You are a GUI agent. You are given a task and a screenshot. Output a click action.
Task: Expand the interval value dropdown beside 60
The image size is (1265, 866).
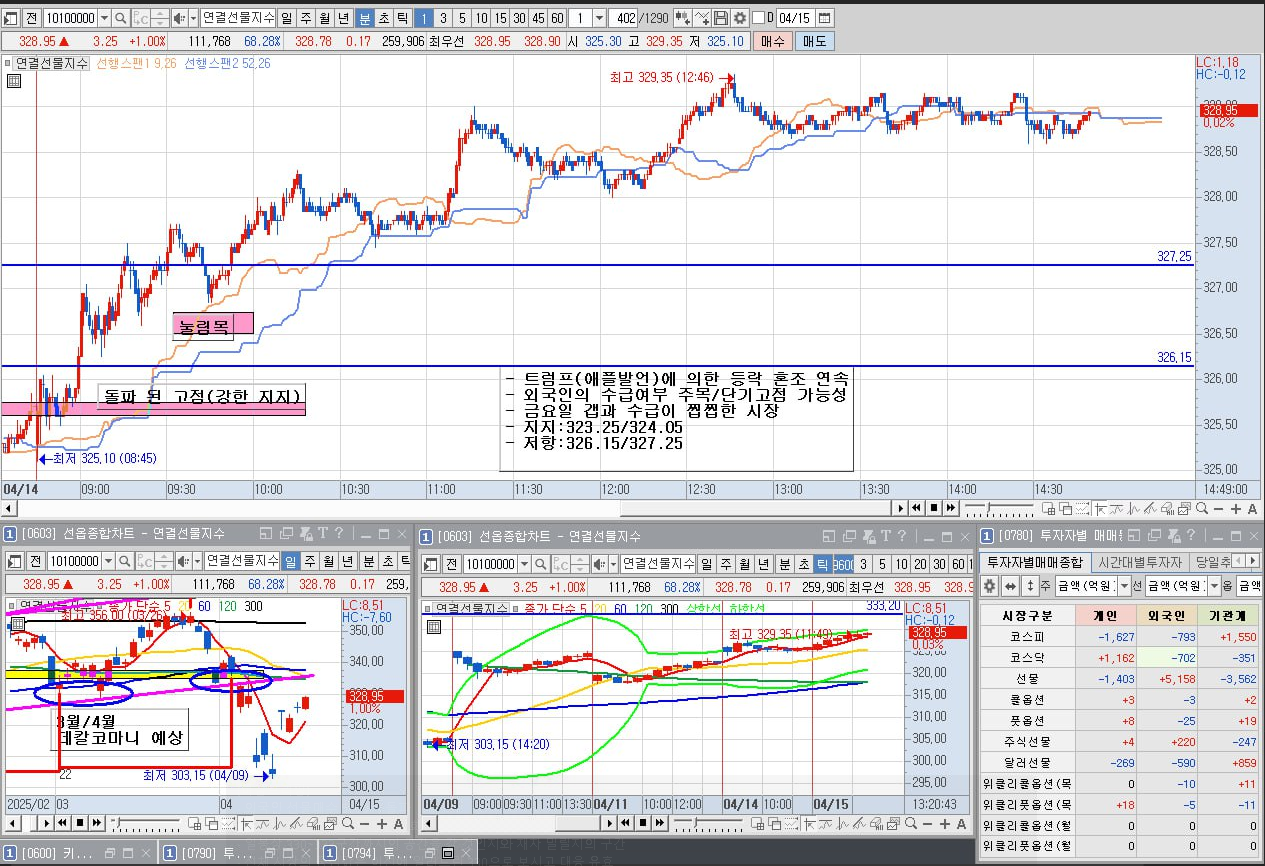click(599, 18)
